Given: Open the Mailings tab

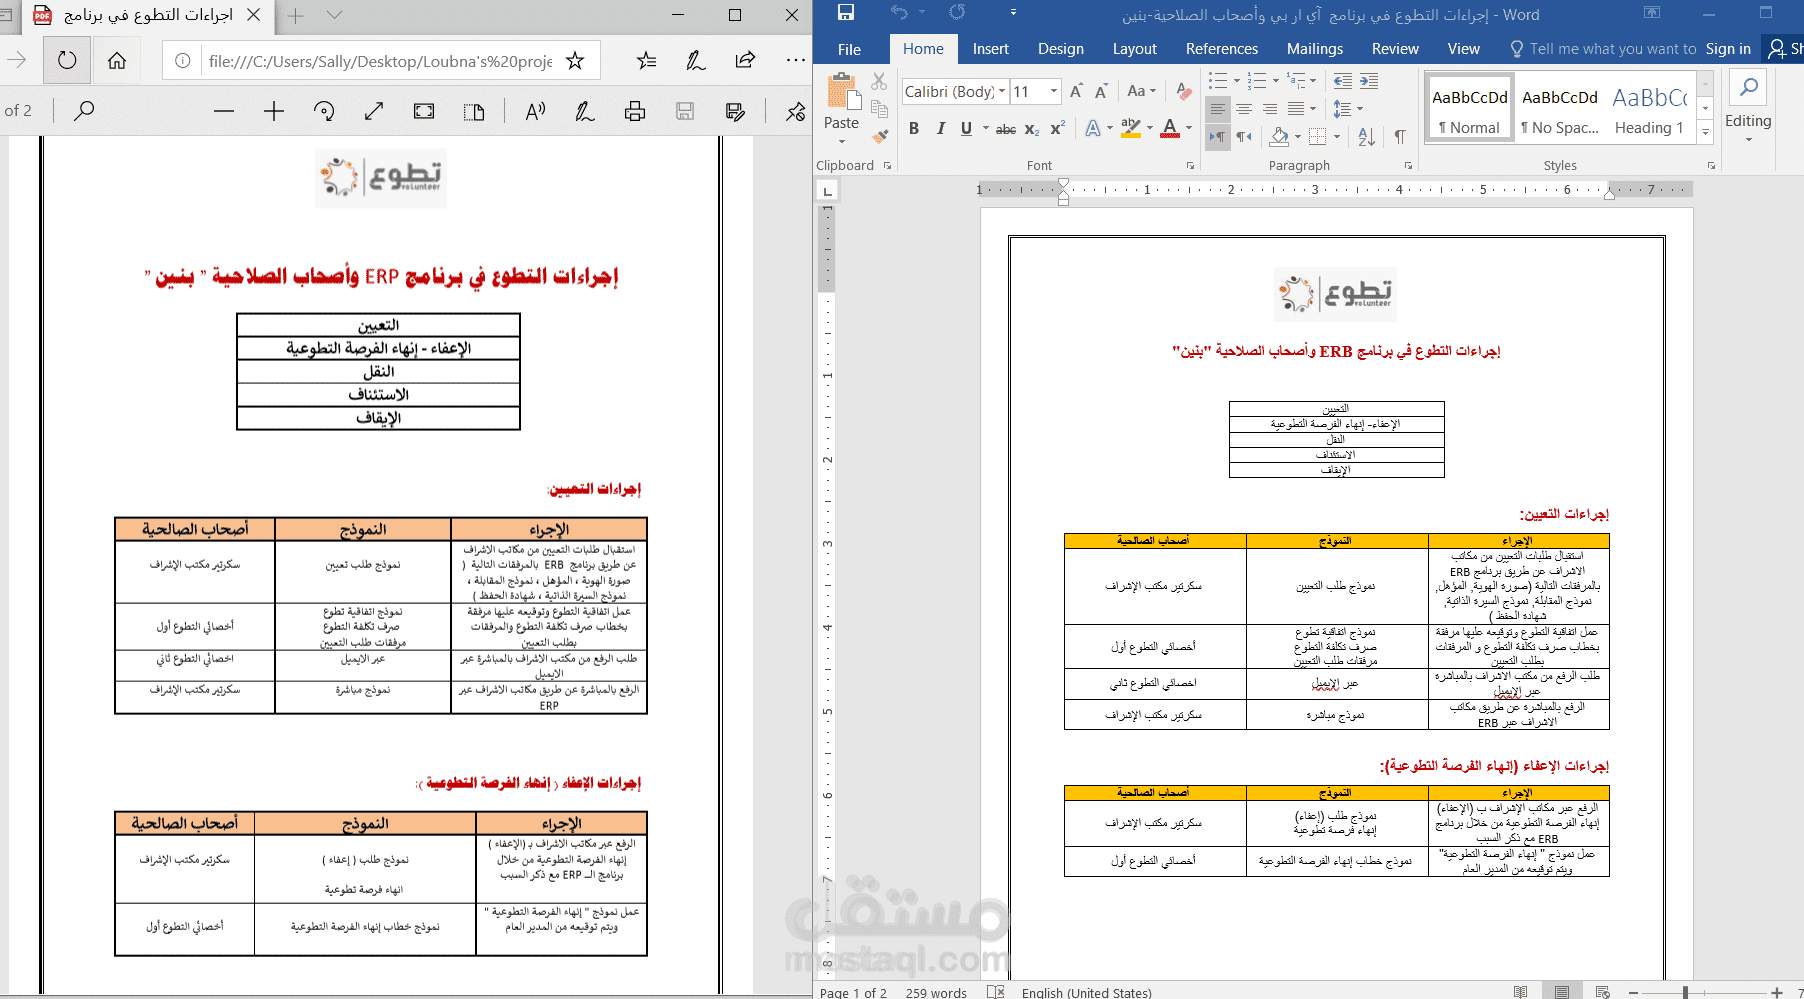Looking at the screenshot, I should coord(1314,49).
